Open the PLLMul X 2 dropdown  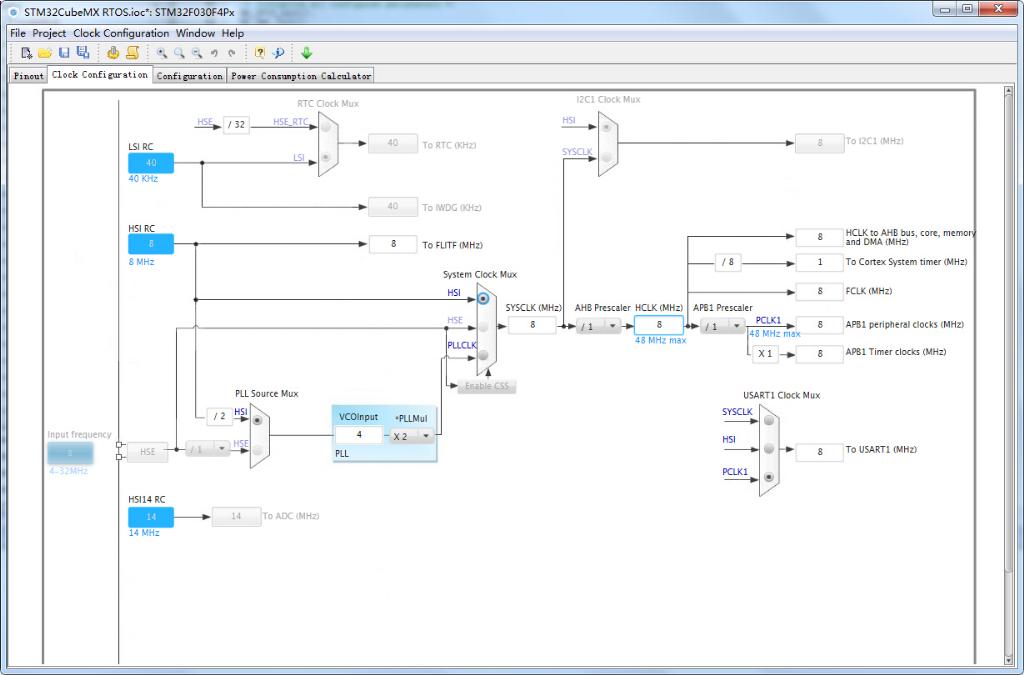(411, 436)
